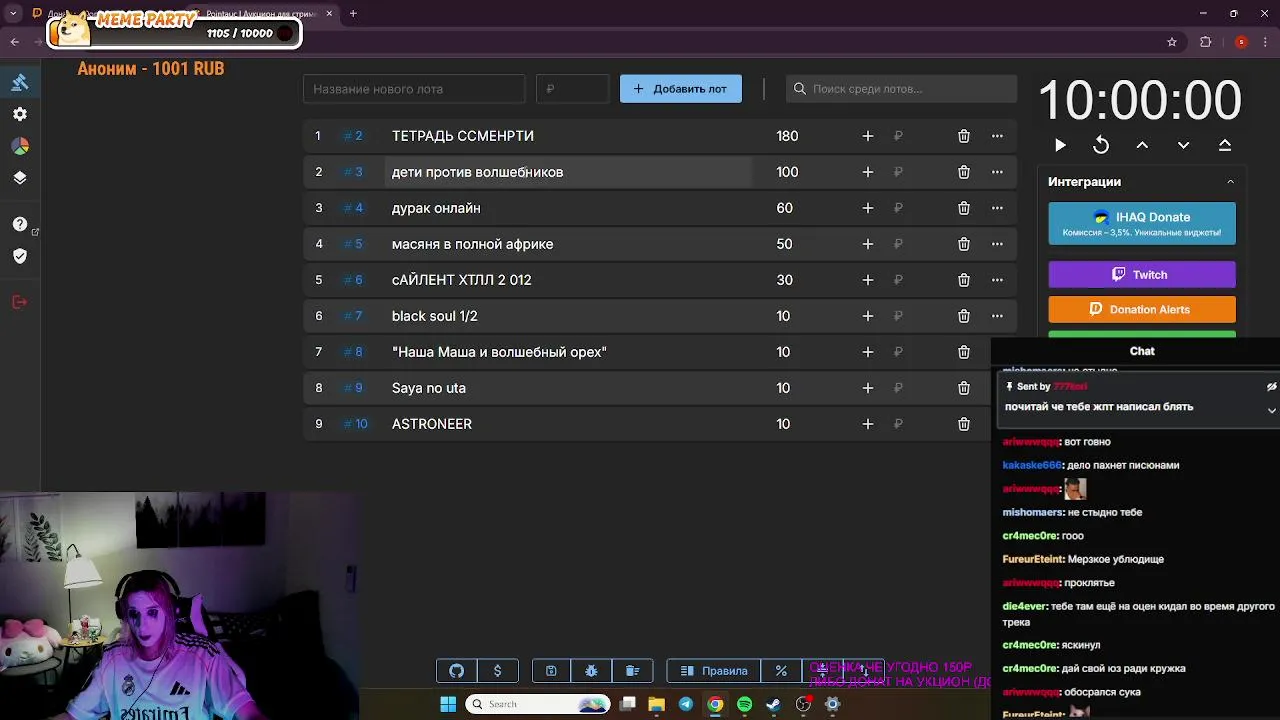
Task: Click the dollar sign button in bottom toolbar
Action: point(497,671)
